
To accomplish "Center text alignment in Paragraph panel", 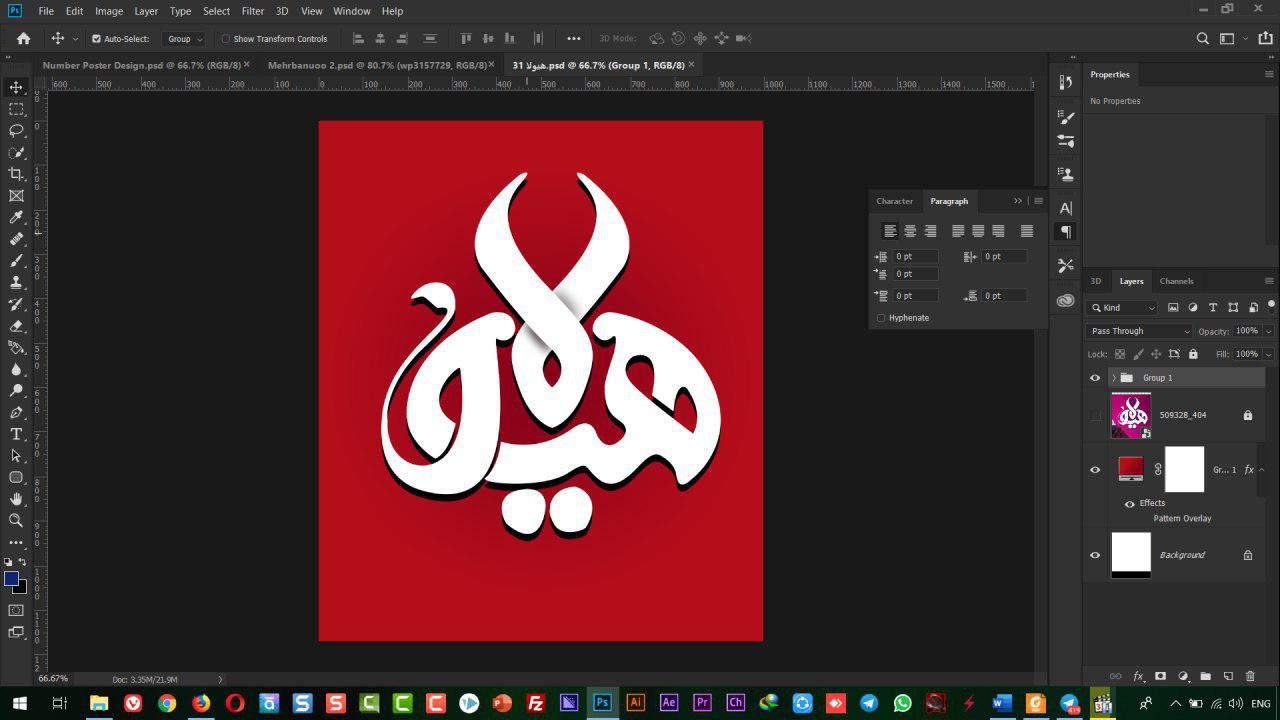I will (x=910, y=231).
